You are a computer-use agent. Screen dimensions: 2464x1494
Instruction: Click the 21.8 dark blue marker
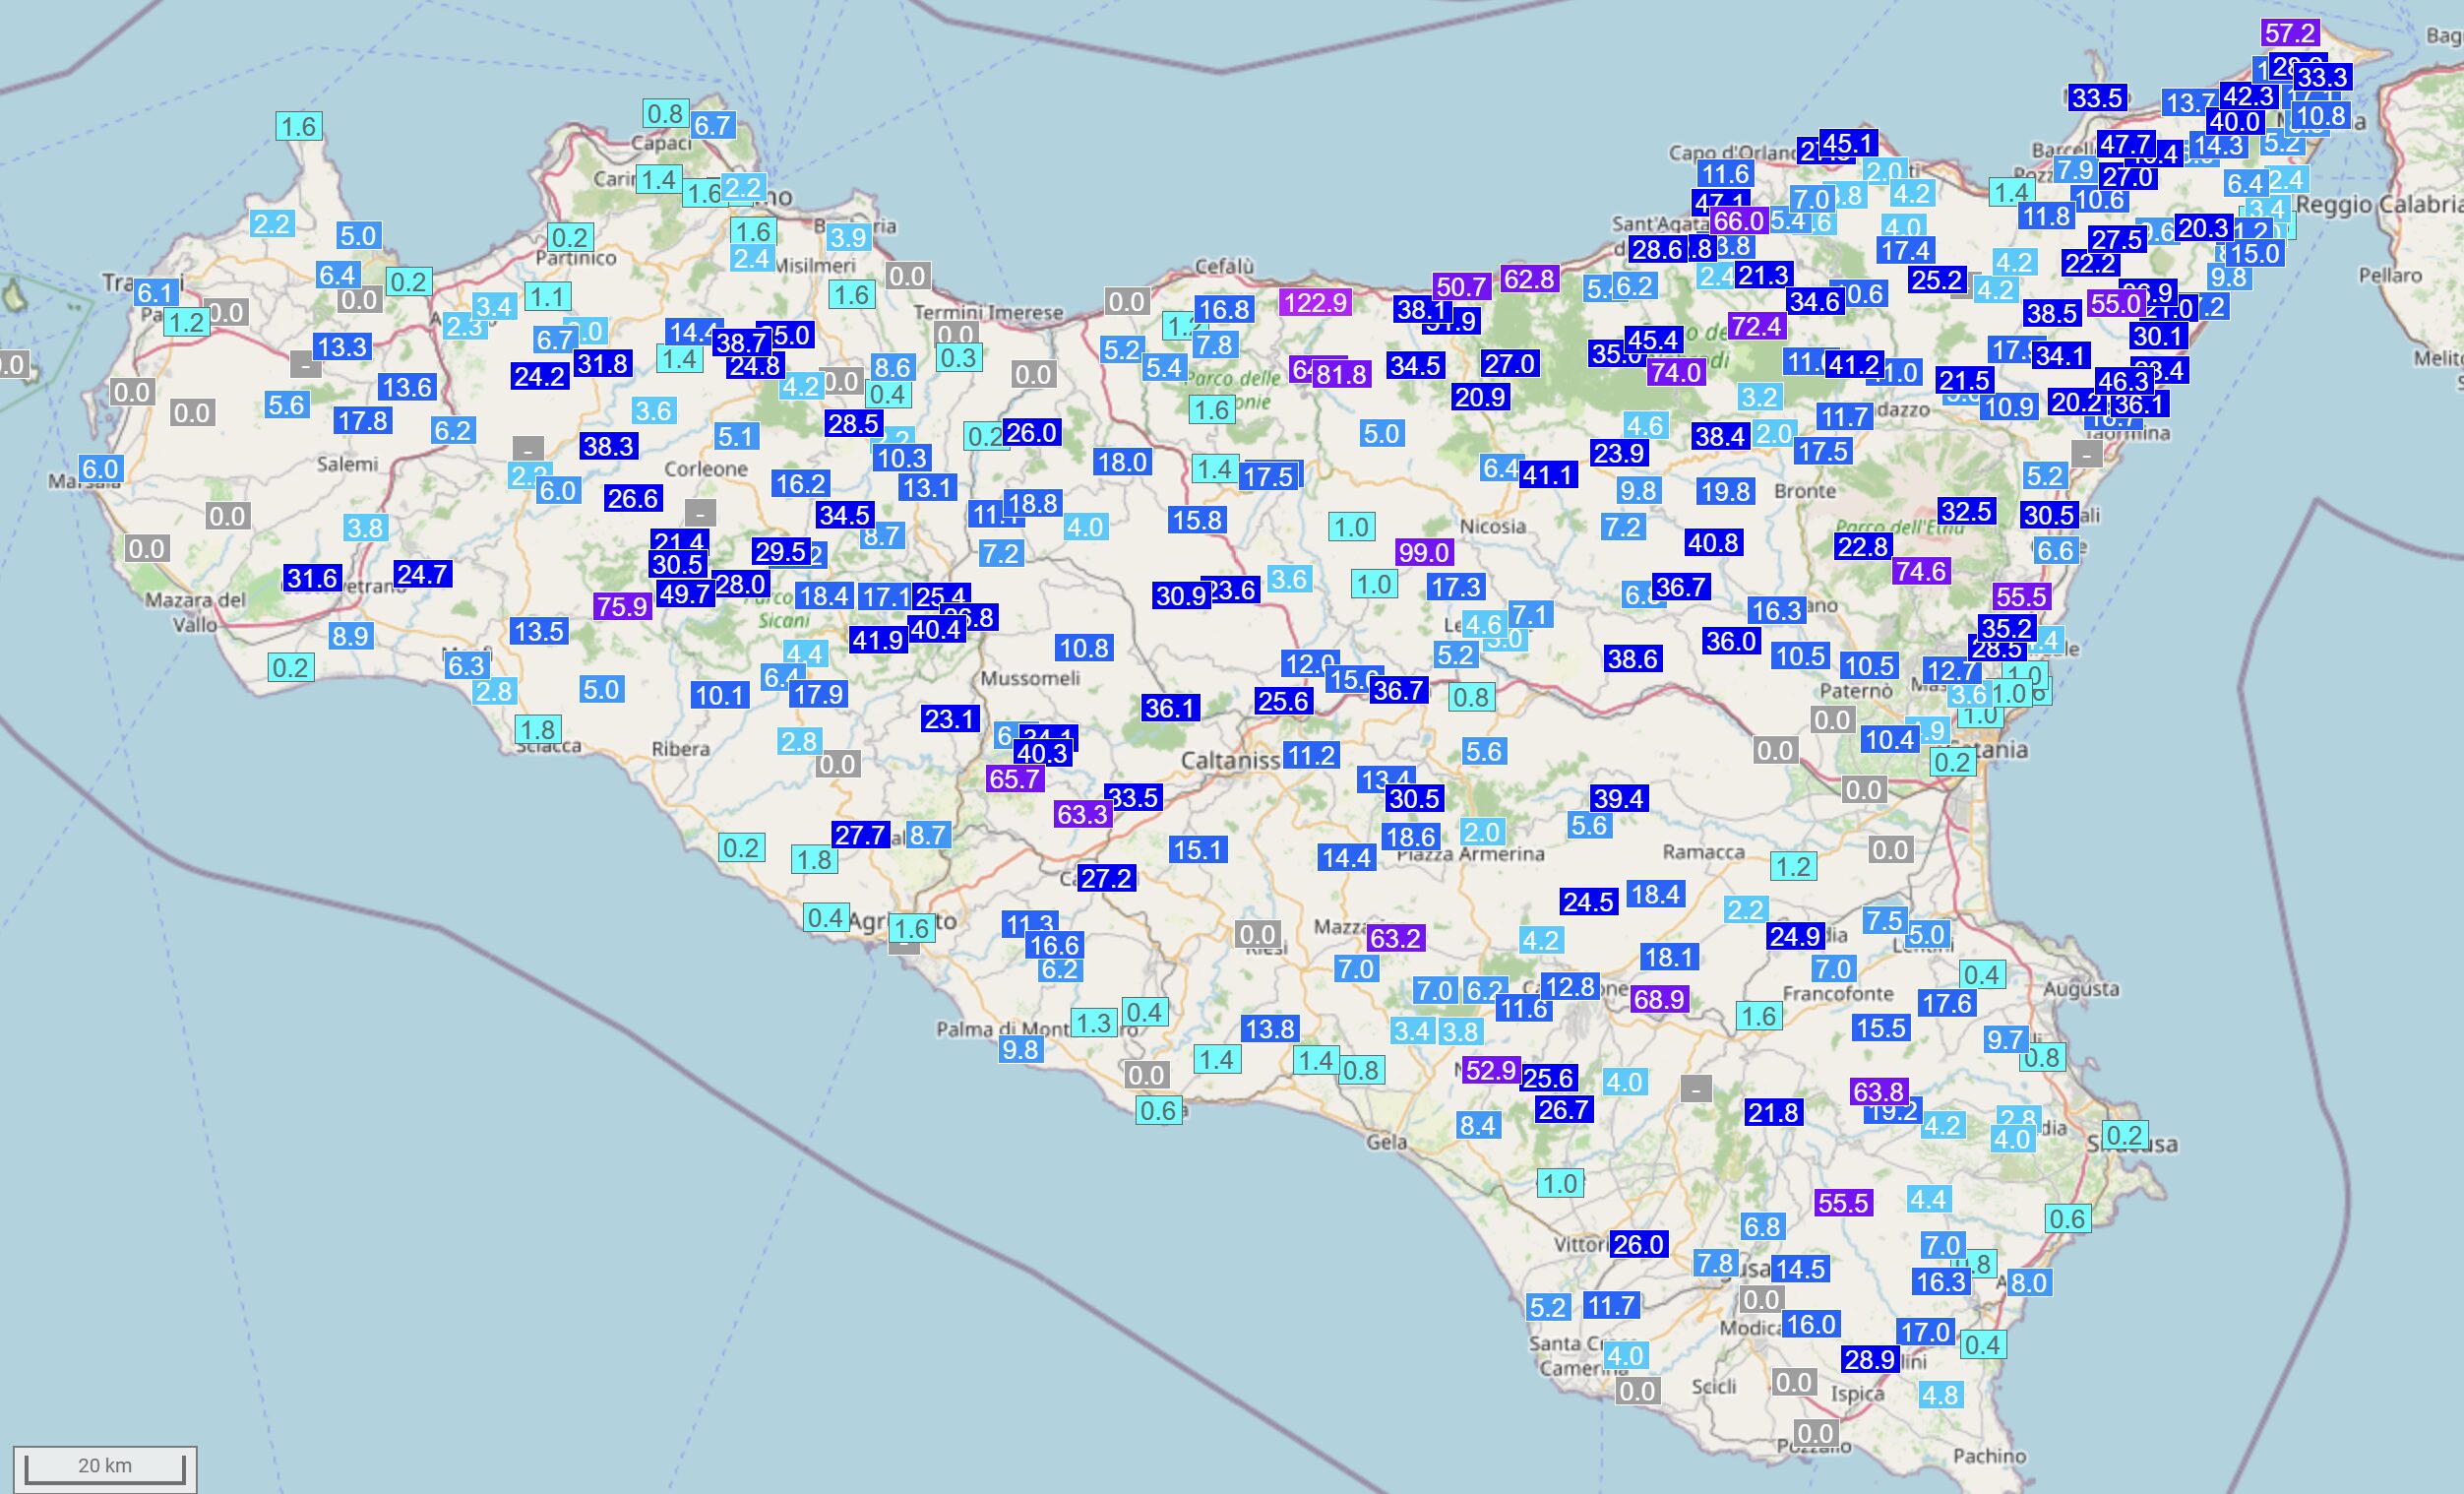1774,1112
